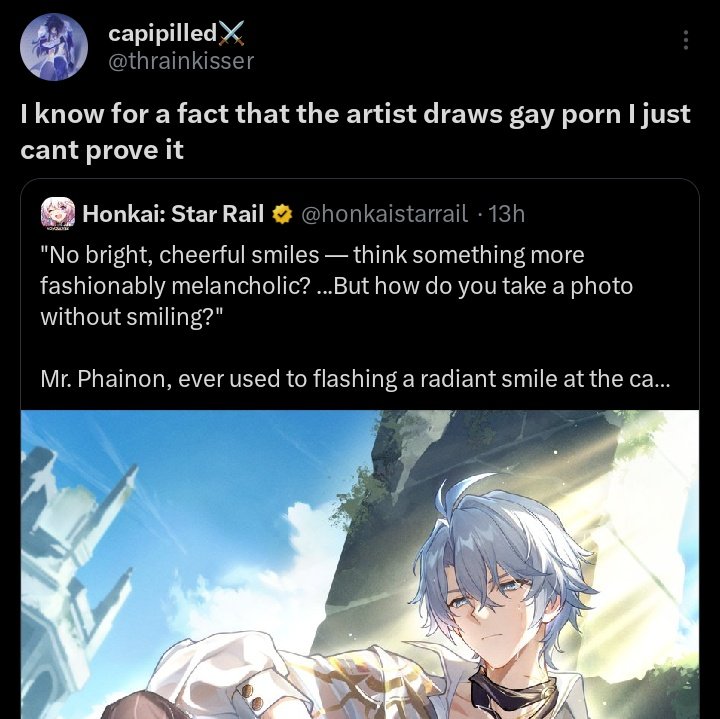The width and height of the screenshot is (720, 719).
Task: Open the @thrainkisser handle
Action: 181,61
